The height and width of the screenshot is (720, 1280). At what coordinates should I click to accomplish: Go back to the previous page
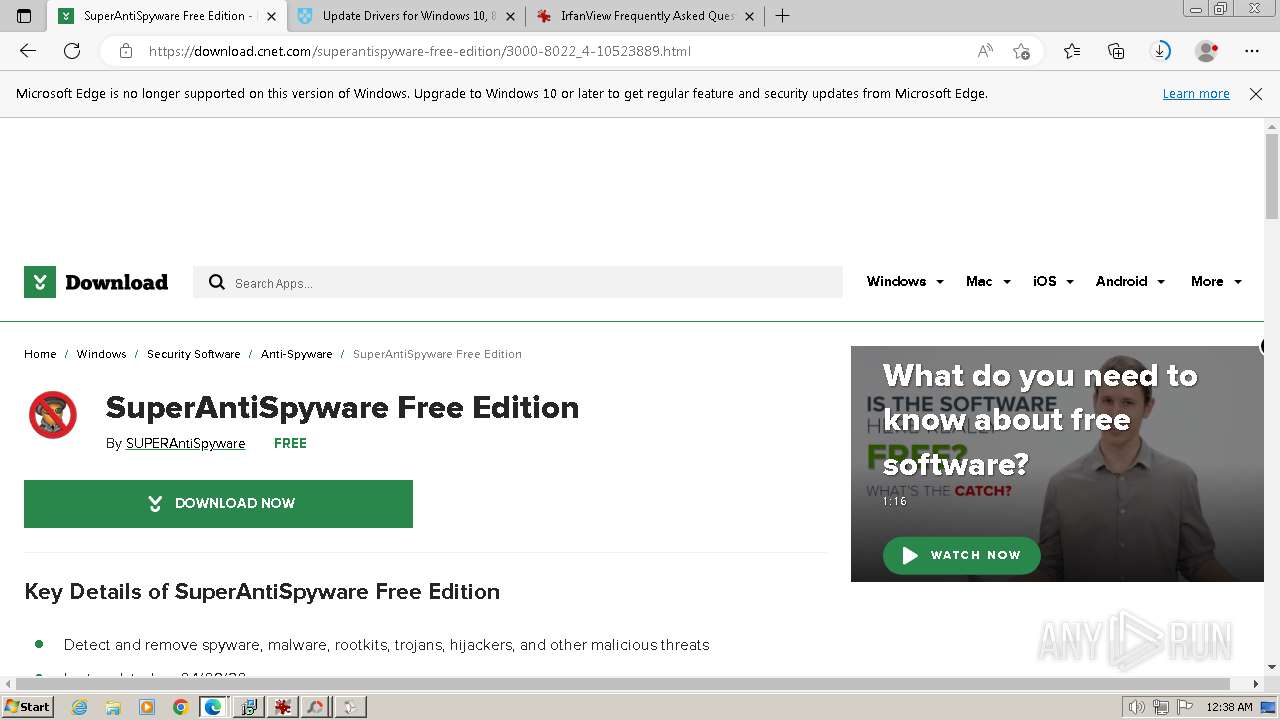click(x=28, y=51)
